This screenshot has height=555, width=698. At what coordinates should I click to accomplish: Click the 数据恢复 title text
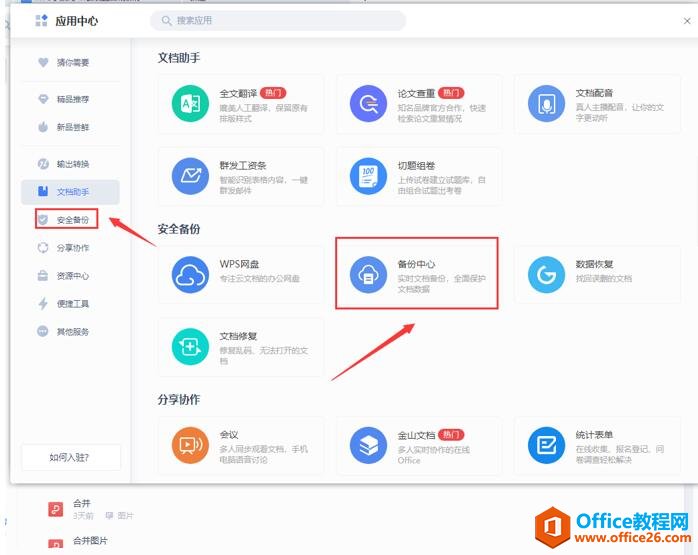coord(594,264)
